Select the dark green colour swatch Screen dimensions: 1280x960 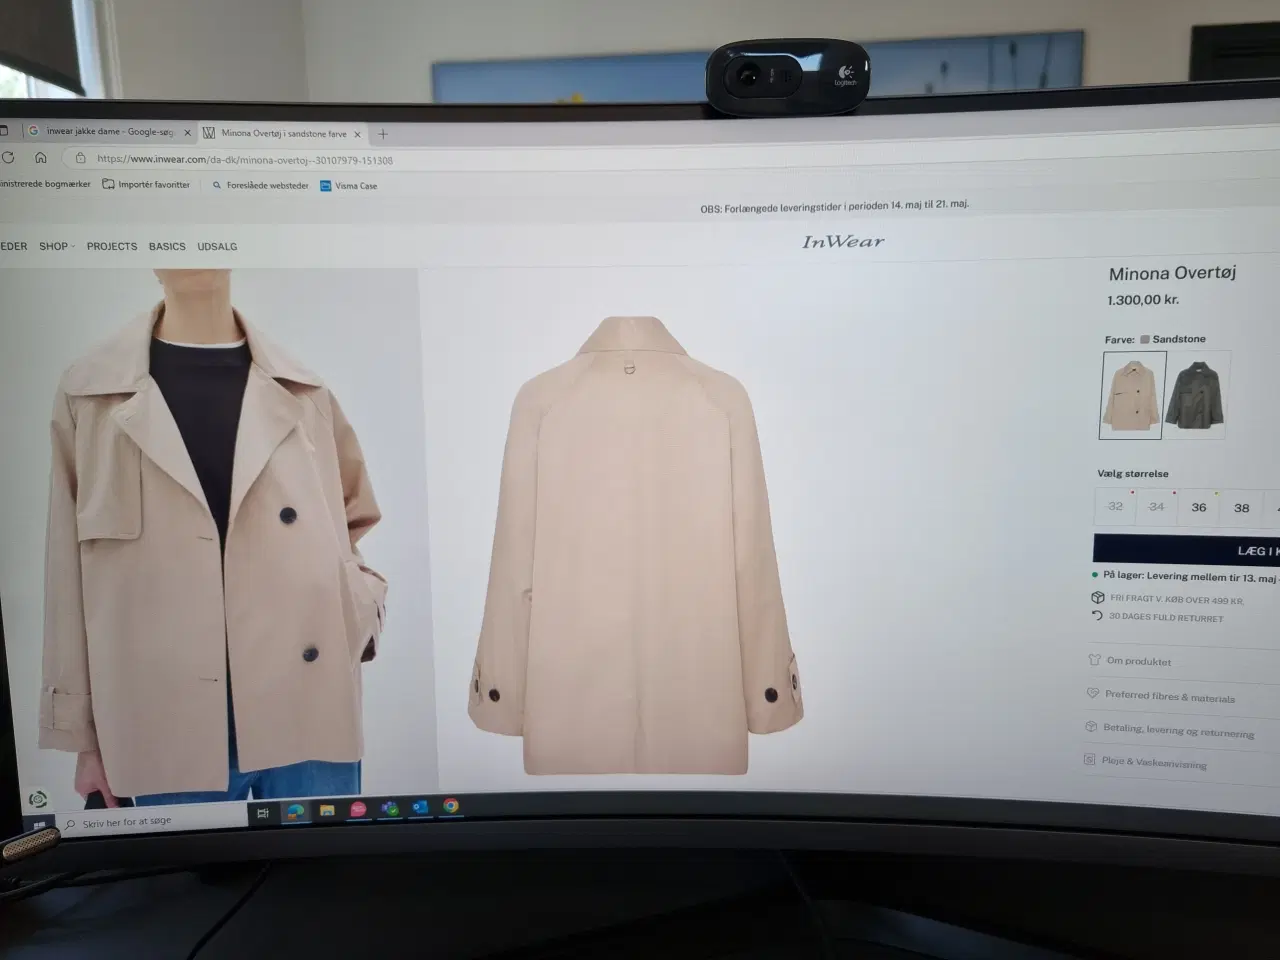1197,395
